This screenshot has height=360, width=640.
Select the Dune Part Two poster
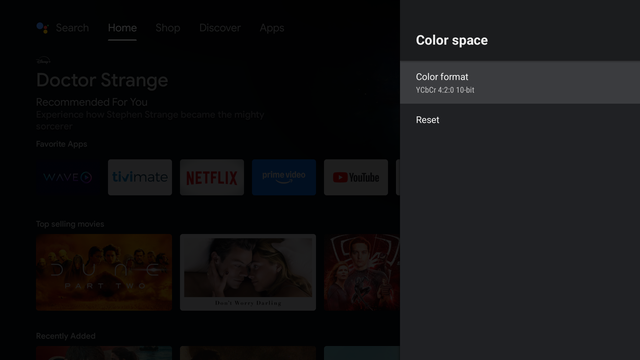[x=104, y=272]
